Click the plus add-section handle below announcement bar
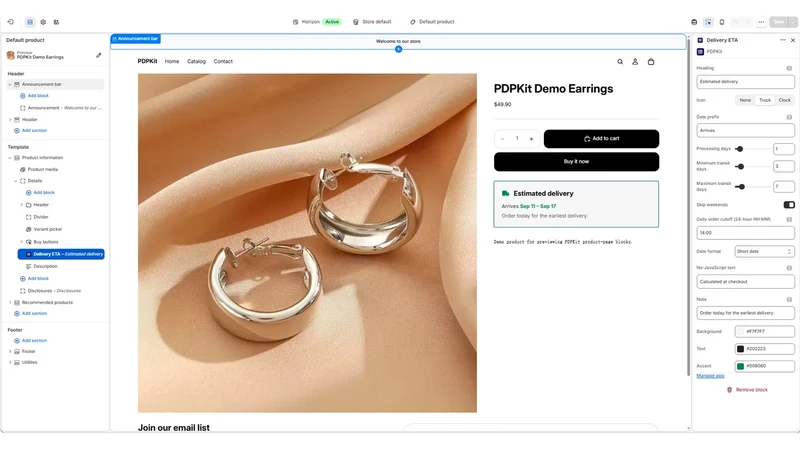 coord(398,49)
